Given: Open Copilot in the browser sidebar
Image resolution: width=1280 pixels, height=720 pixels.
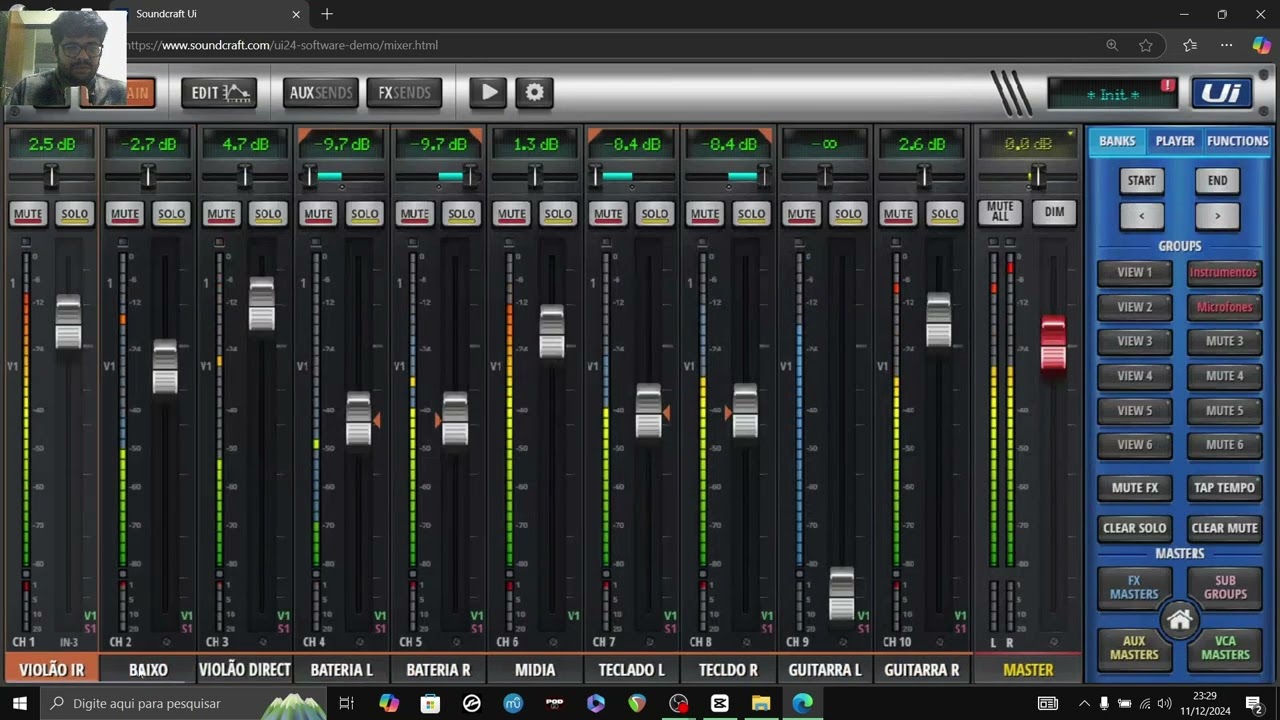Looking at the screenshot, I should point(1261,45).
